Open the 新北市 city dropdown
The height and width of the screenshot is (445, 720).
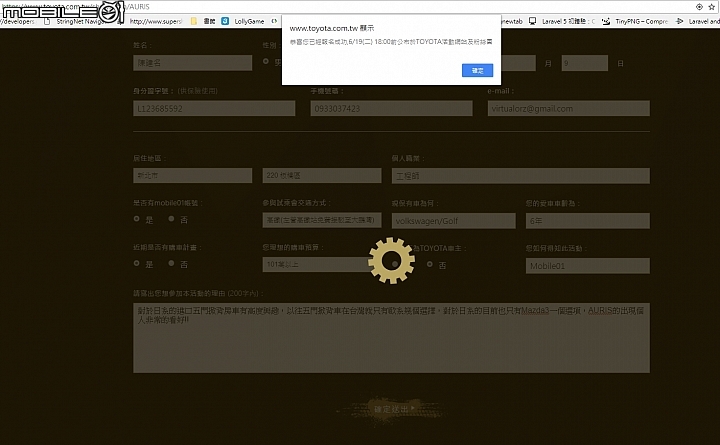tap(192, 175)
